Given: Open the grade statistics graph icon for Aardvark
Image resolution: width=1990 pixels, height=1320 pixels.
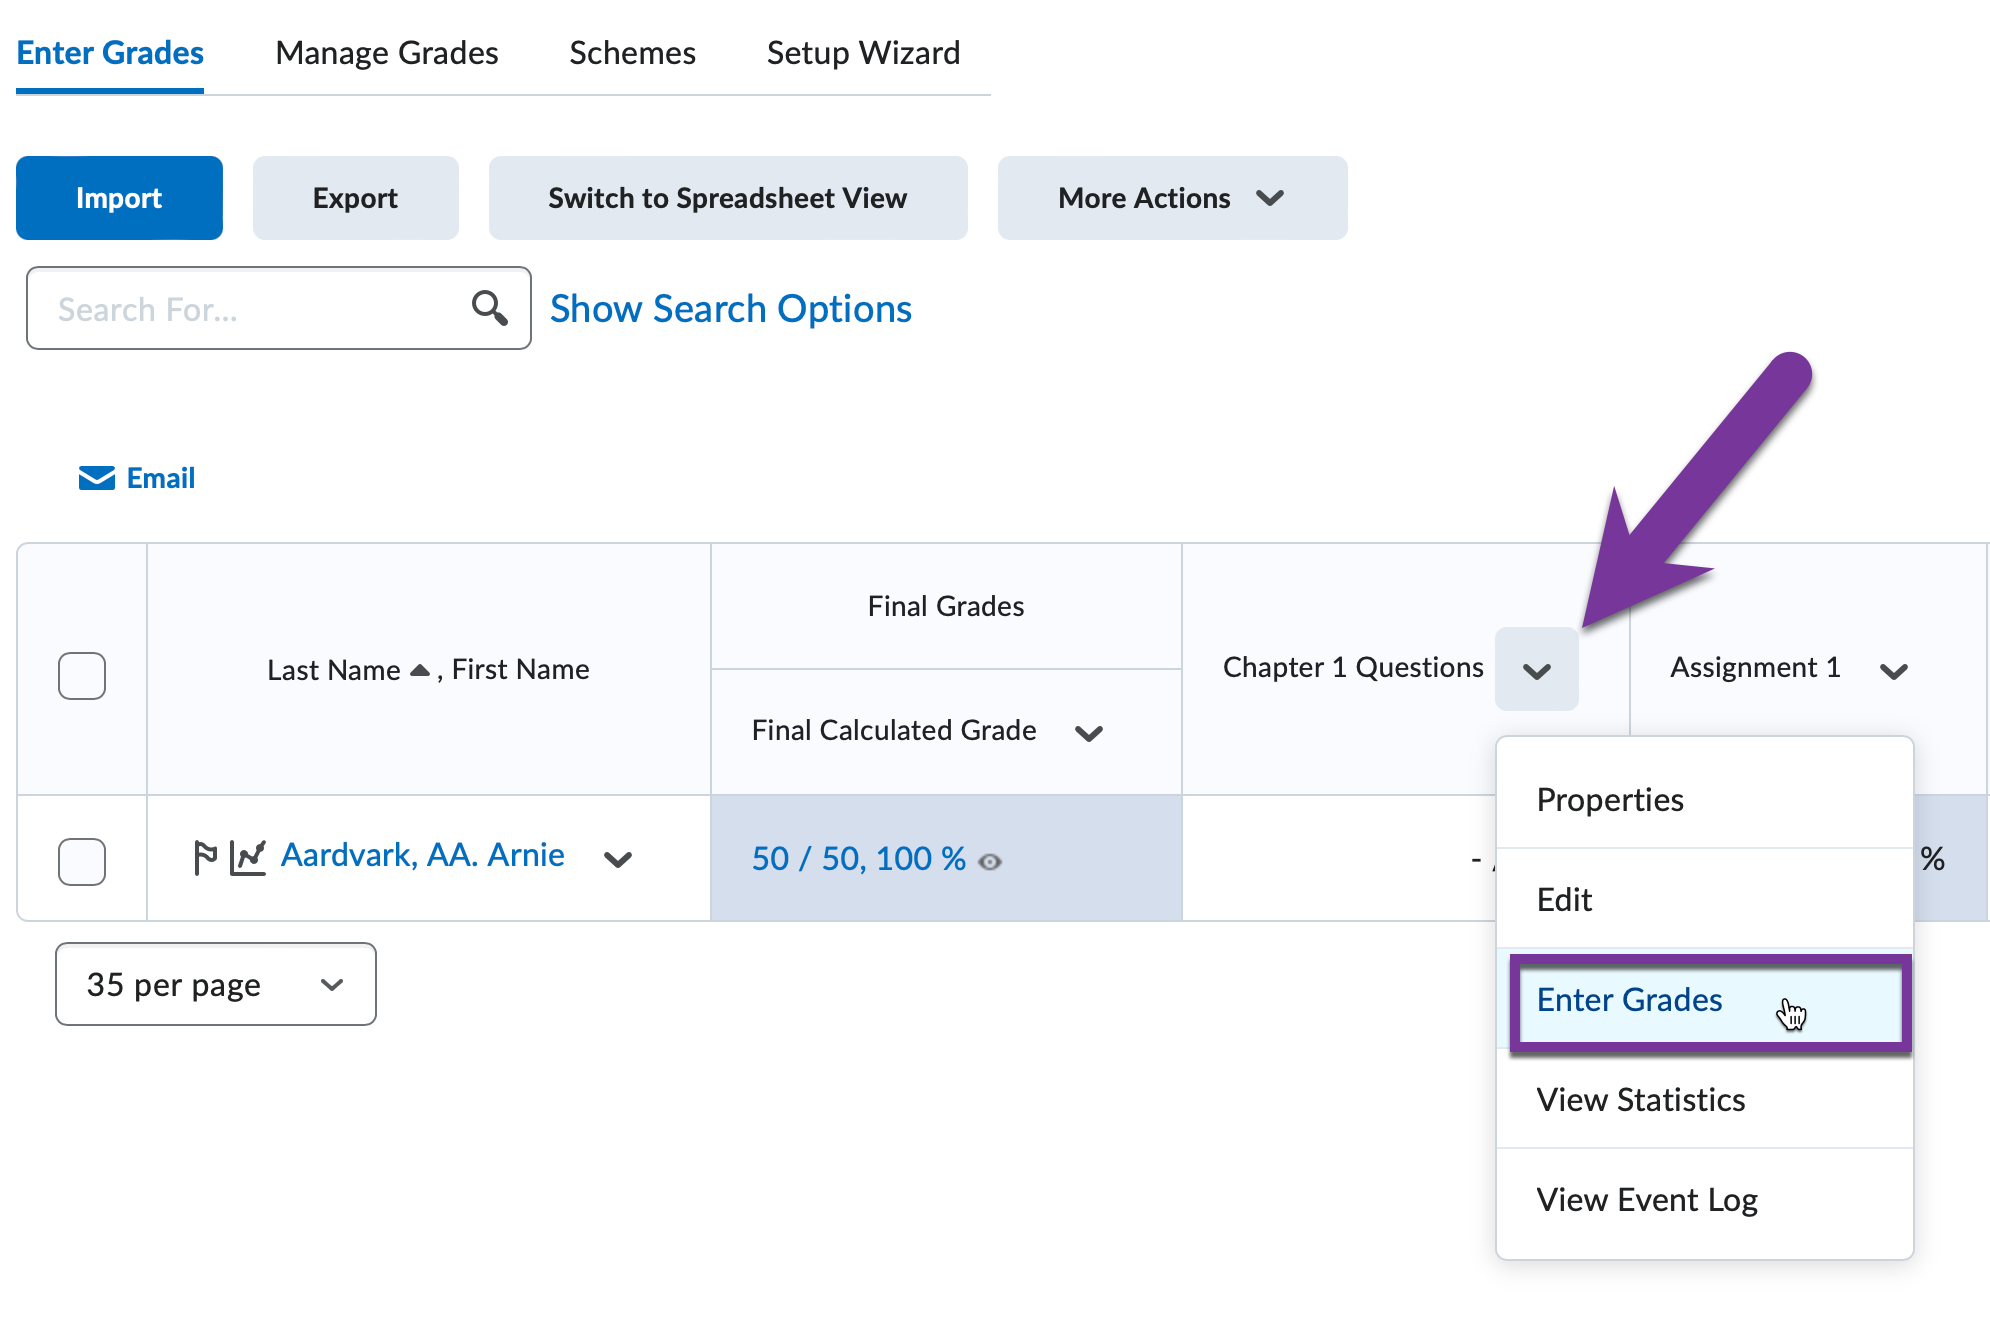Looking at the screenshot, I should point(250,856).
